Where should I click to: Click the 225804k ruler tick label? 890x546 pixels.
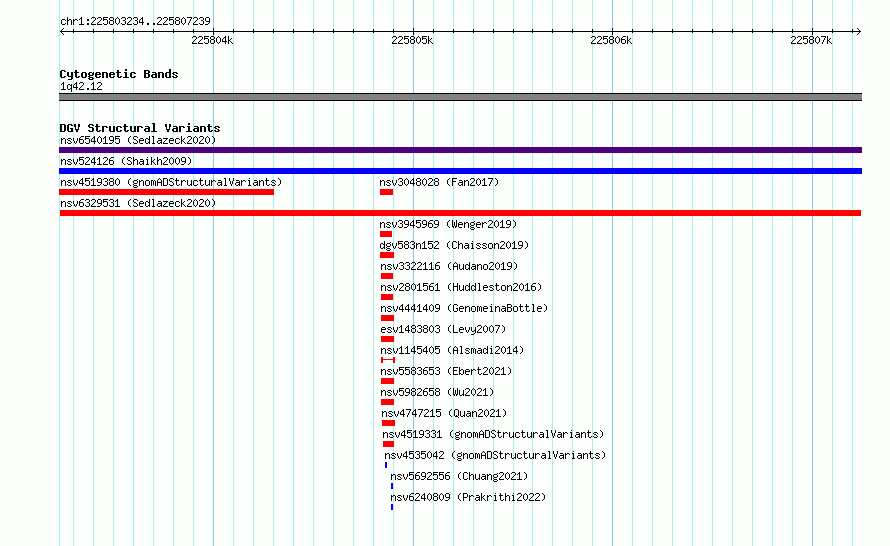click(212, 40)
